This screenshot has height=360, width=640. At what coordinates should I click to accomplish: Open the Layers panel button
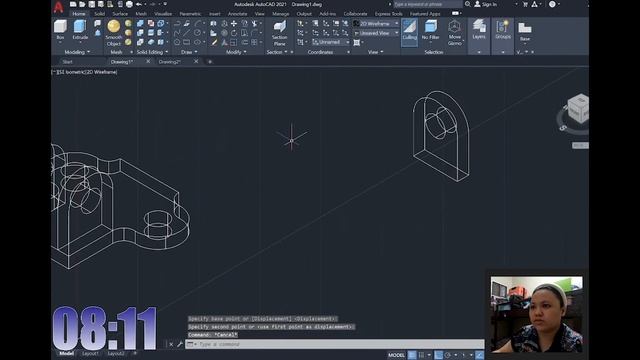coord(479,29)
